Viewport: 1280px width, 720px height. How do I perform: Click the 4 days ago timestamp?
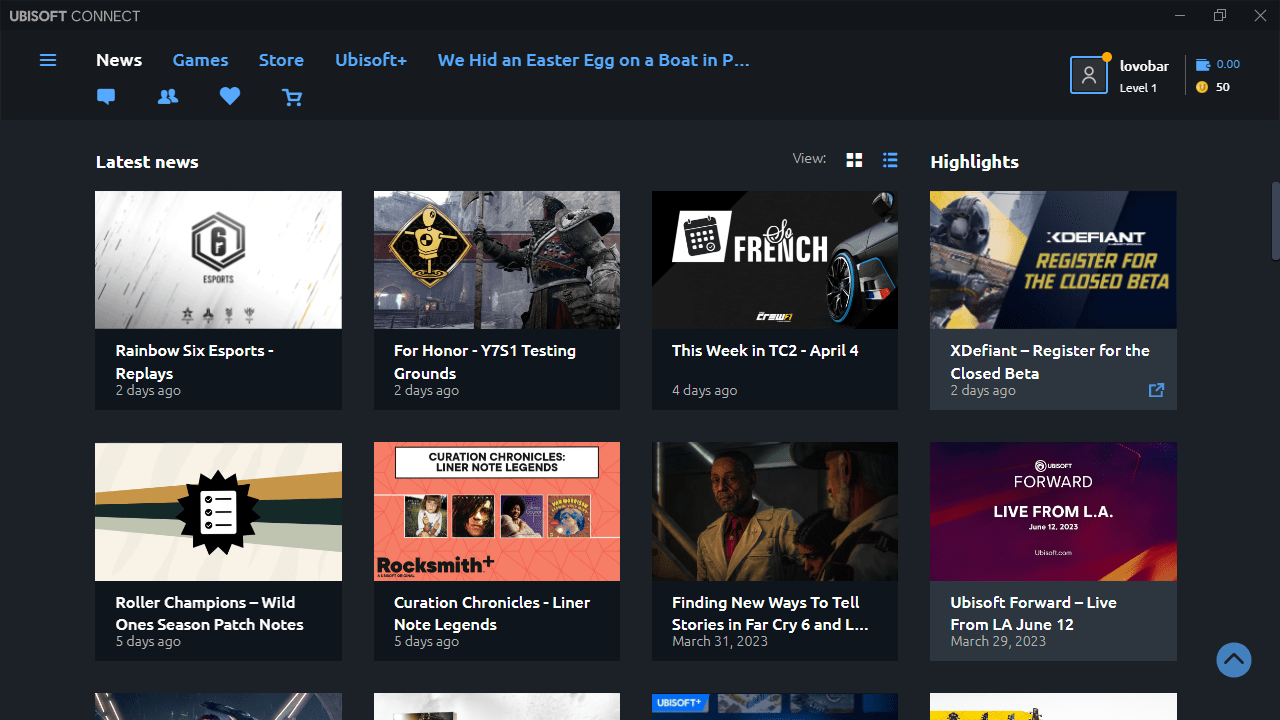(x=704, y=390)
